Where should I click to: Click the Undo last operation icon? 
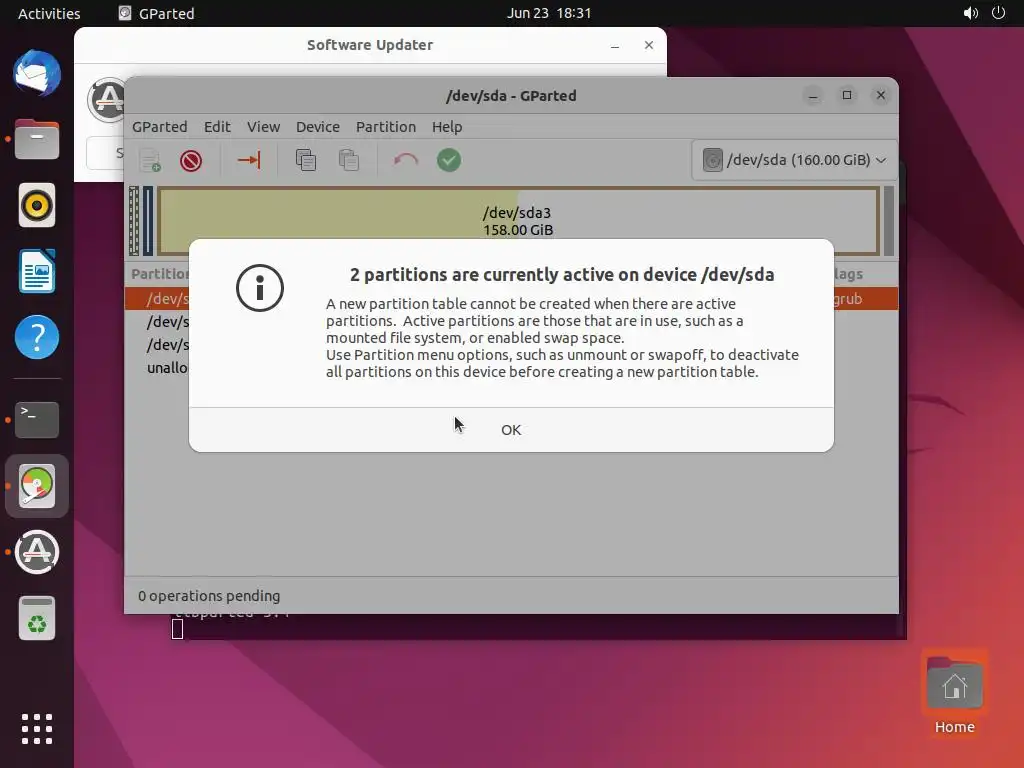click(406, 160)
